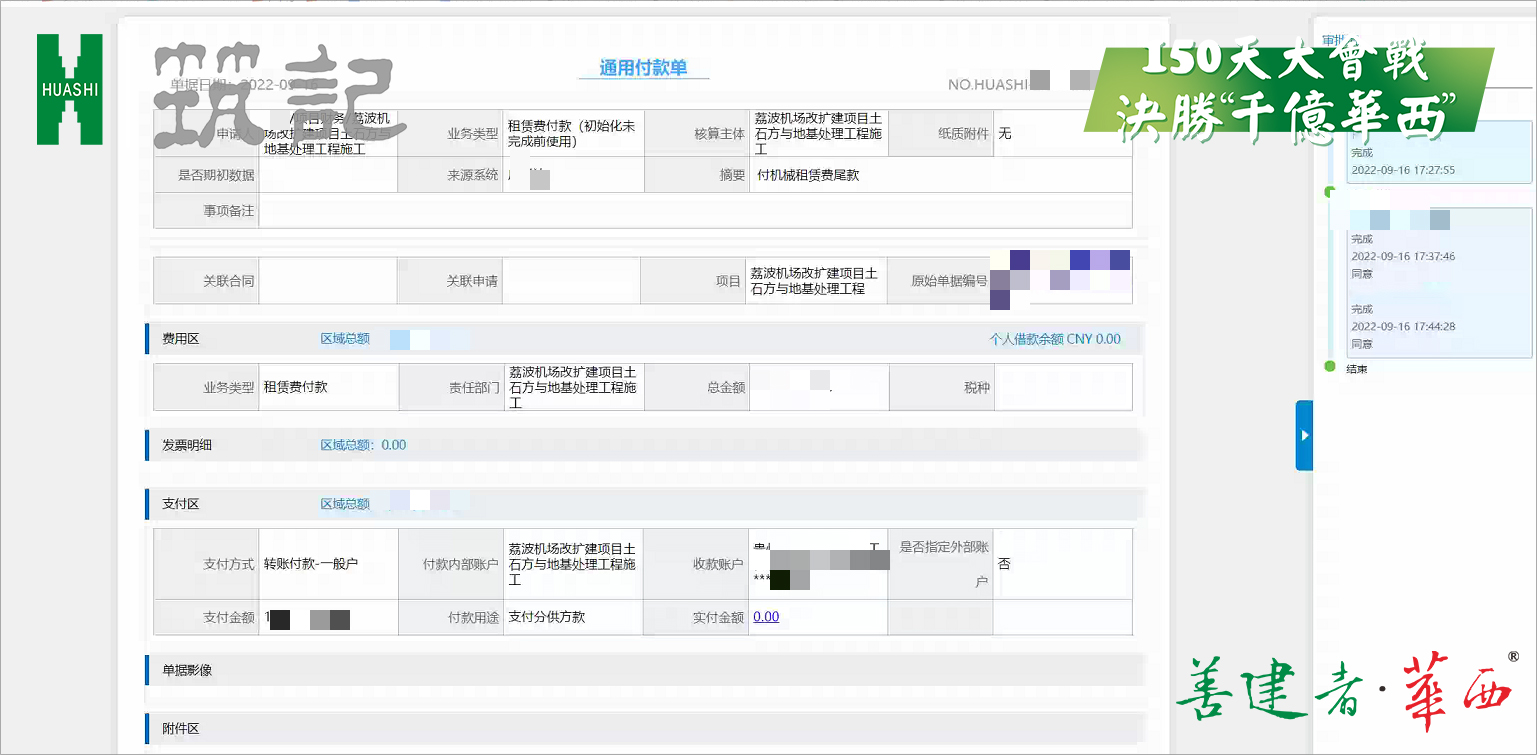Click the 税种 empty field
1537x755 pixels.
(x=1062, y=387)
